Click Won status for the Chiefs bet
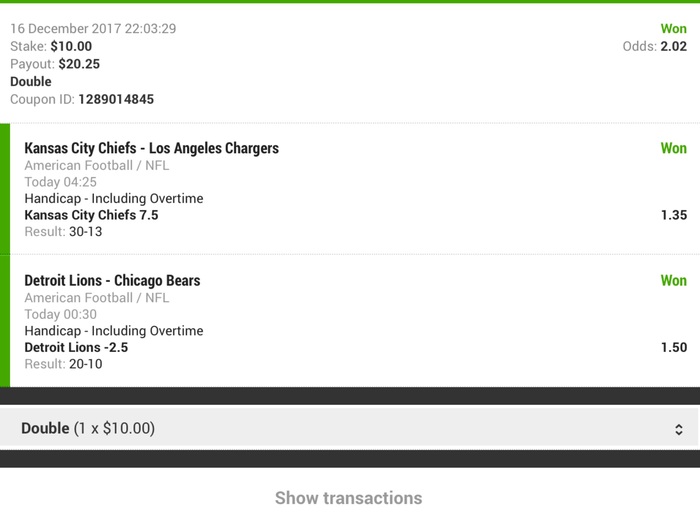700x525 pixels. pos(673,148)
